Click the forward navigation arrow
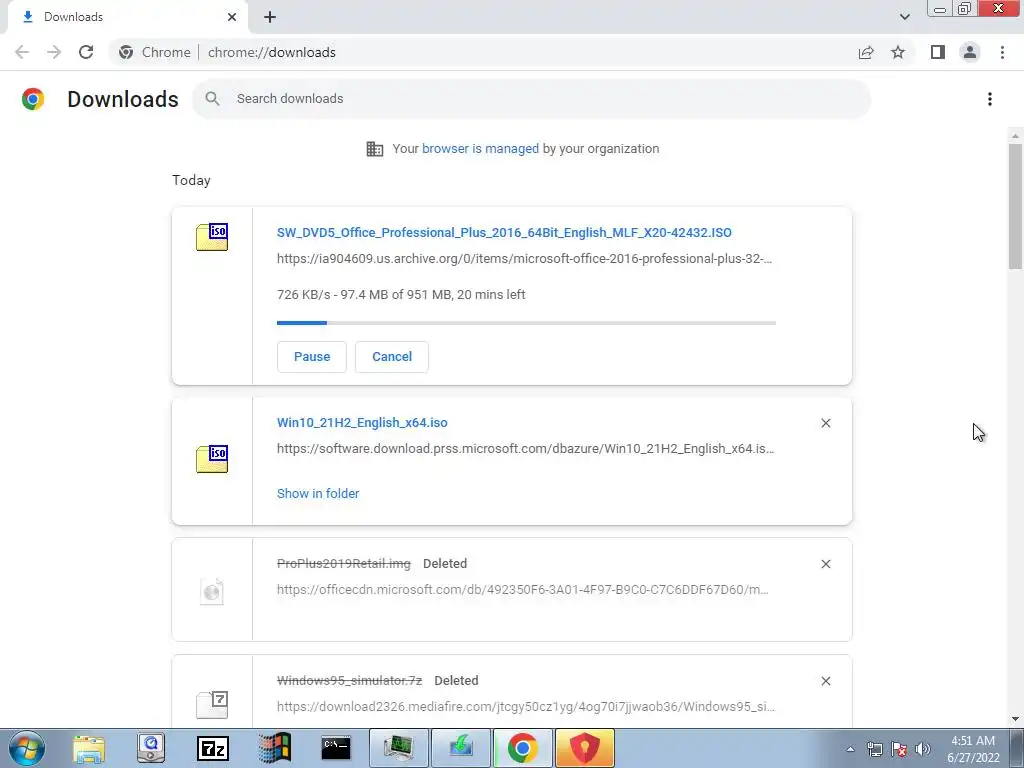The image size is (1024, 768). tap(54, 52)
